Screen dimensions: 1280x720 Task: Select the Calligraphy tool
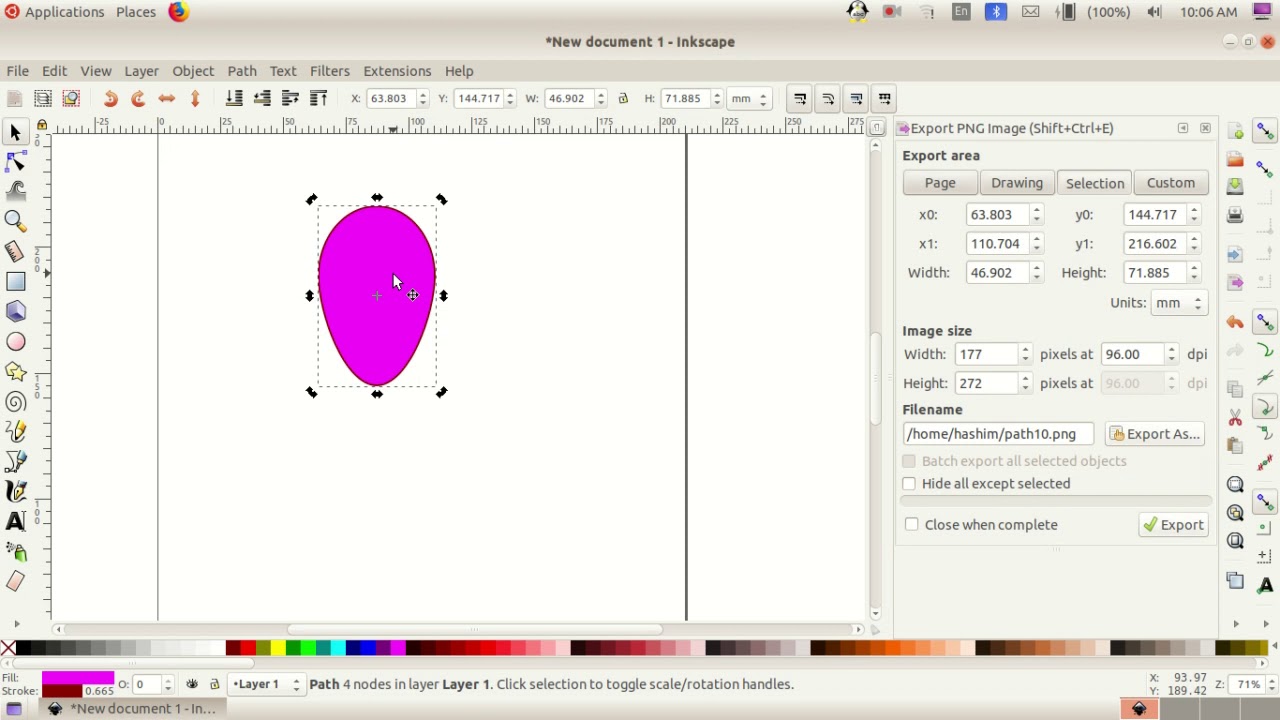click(x=15, y=491)
